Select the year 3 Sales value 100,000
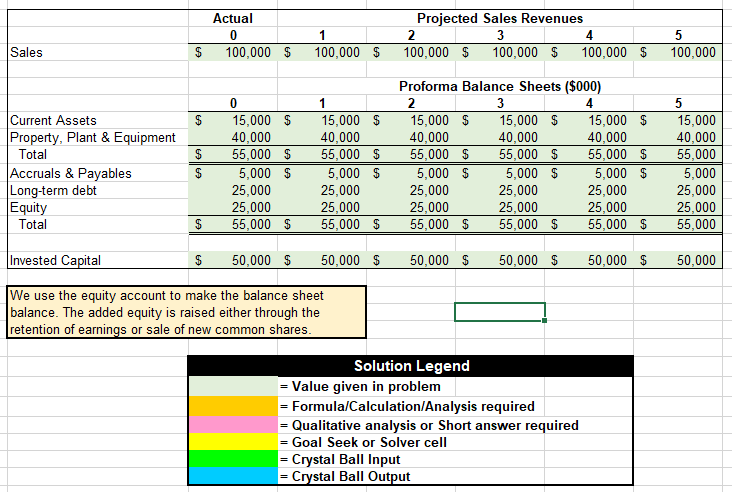 pos(515,52)
